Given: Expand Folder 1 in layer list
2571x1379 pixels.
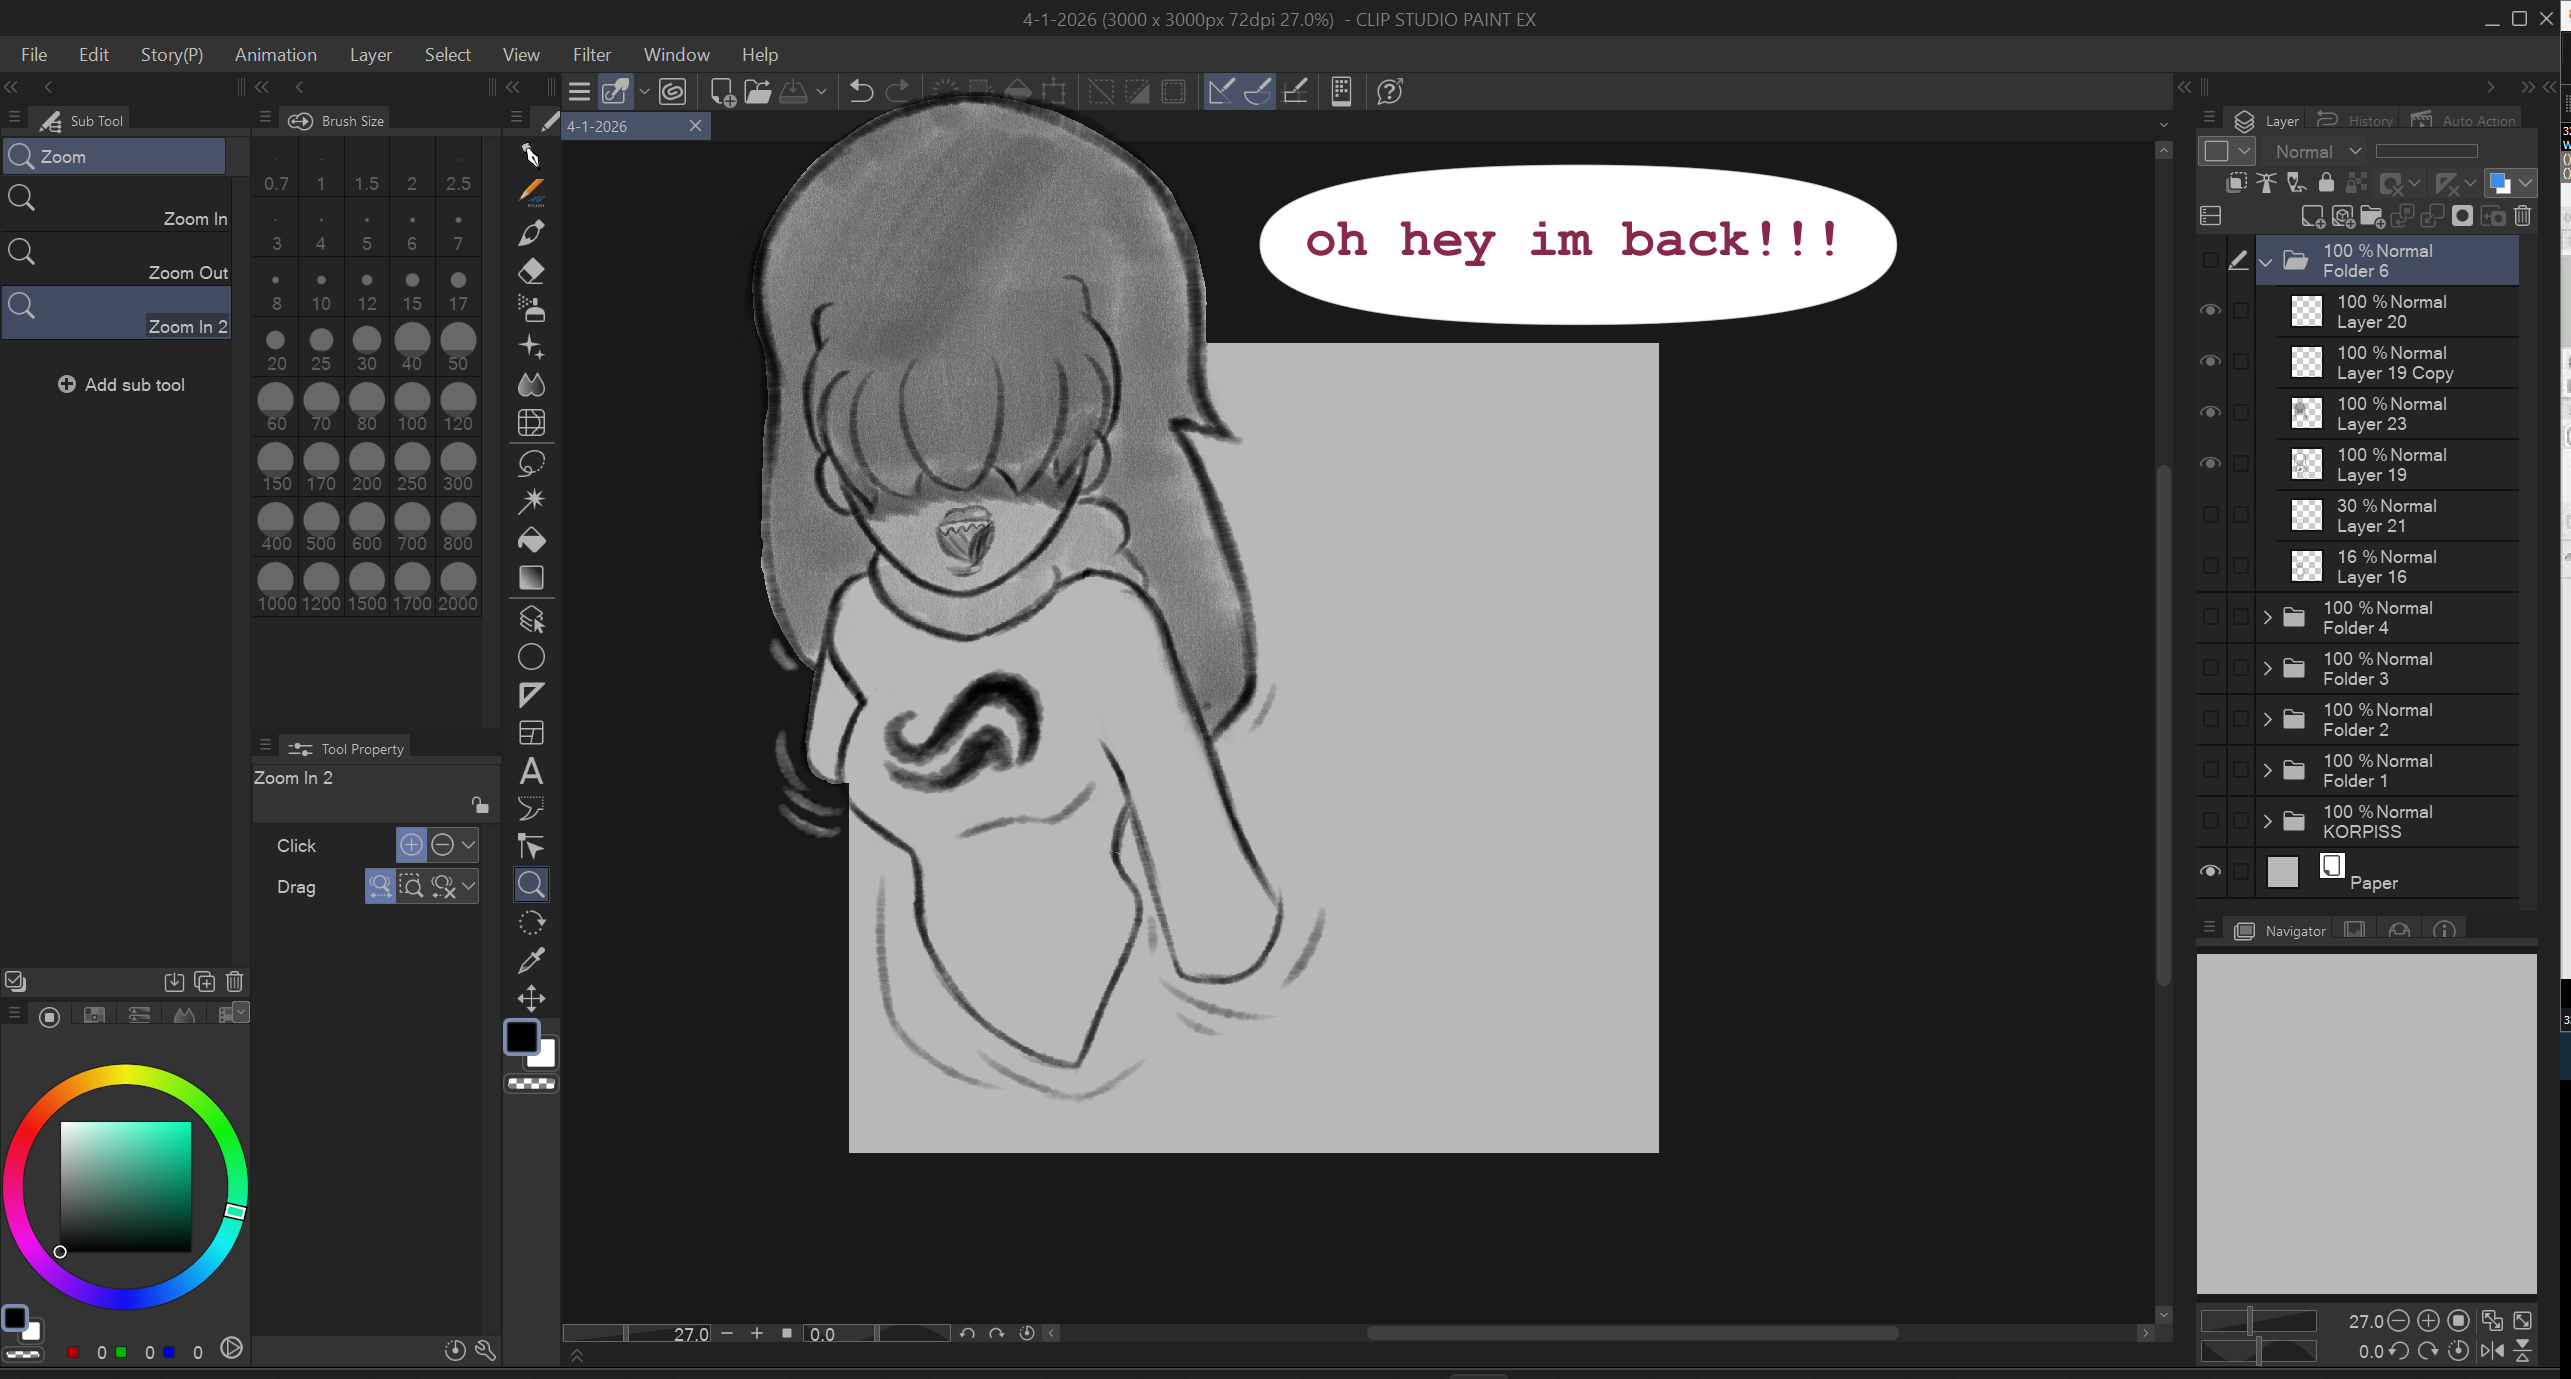Looking at the screenshot, I should (2267, 770).
